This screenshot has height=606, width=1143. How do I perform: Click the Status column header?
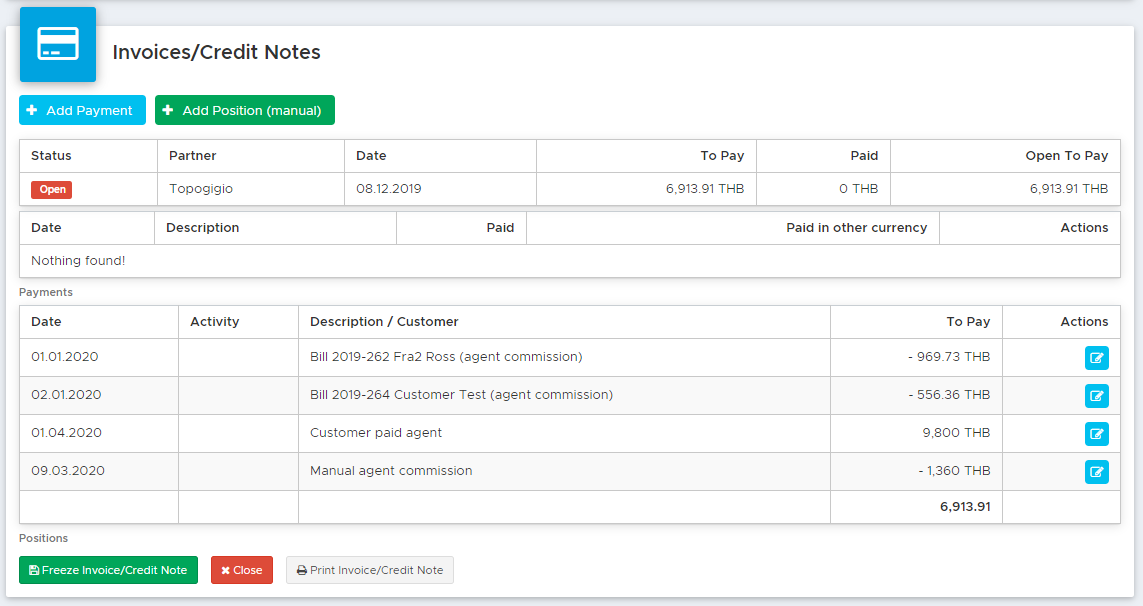point(51,156)
